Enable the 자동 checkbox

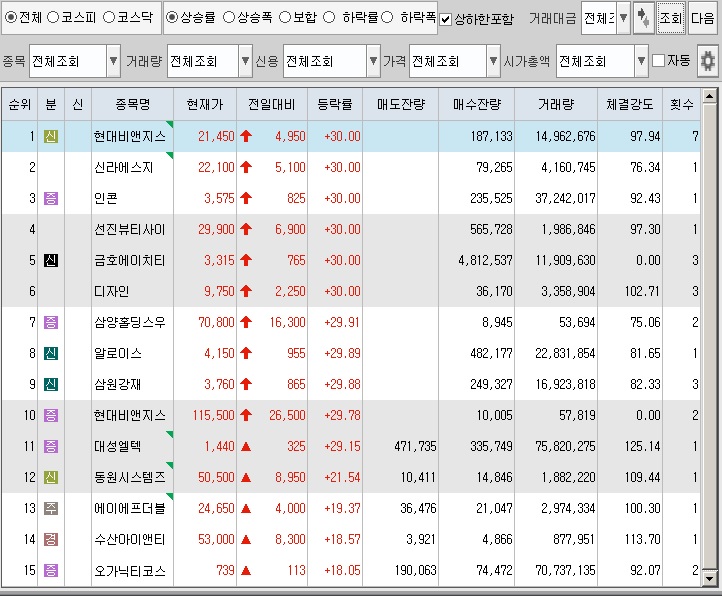pos(659,60)
